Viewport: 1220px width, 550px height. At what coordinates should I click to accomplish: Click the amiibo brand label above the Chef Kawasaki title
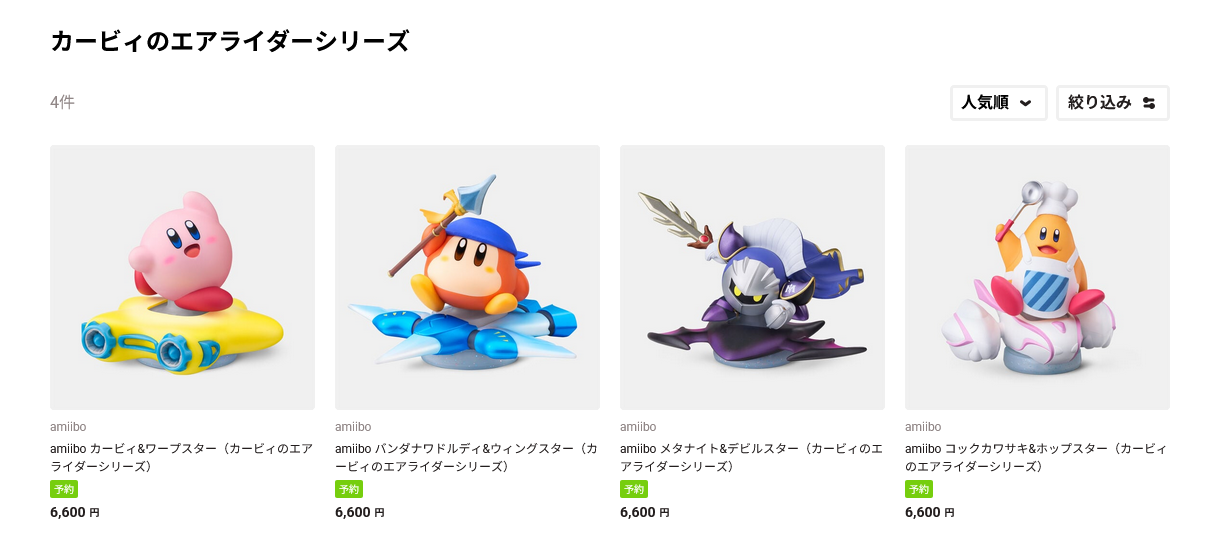(923, 427)
